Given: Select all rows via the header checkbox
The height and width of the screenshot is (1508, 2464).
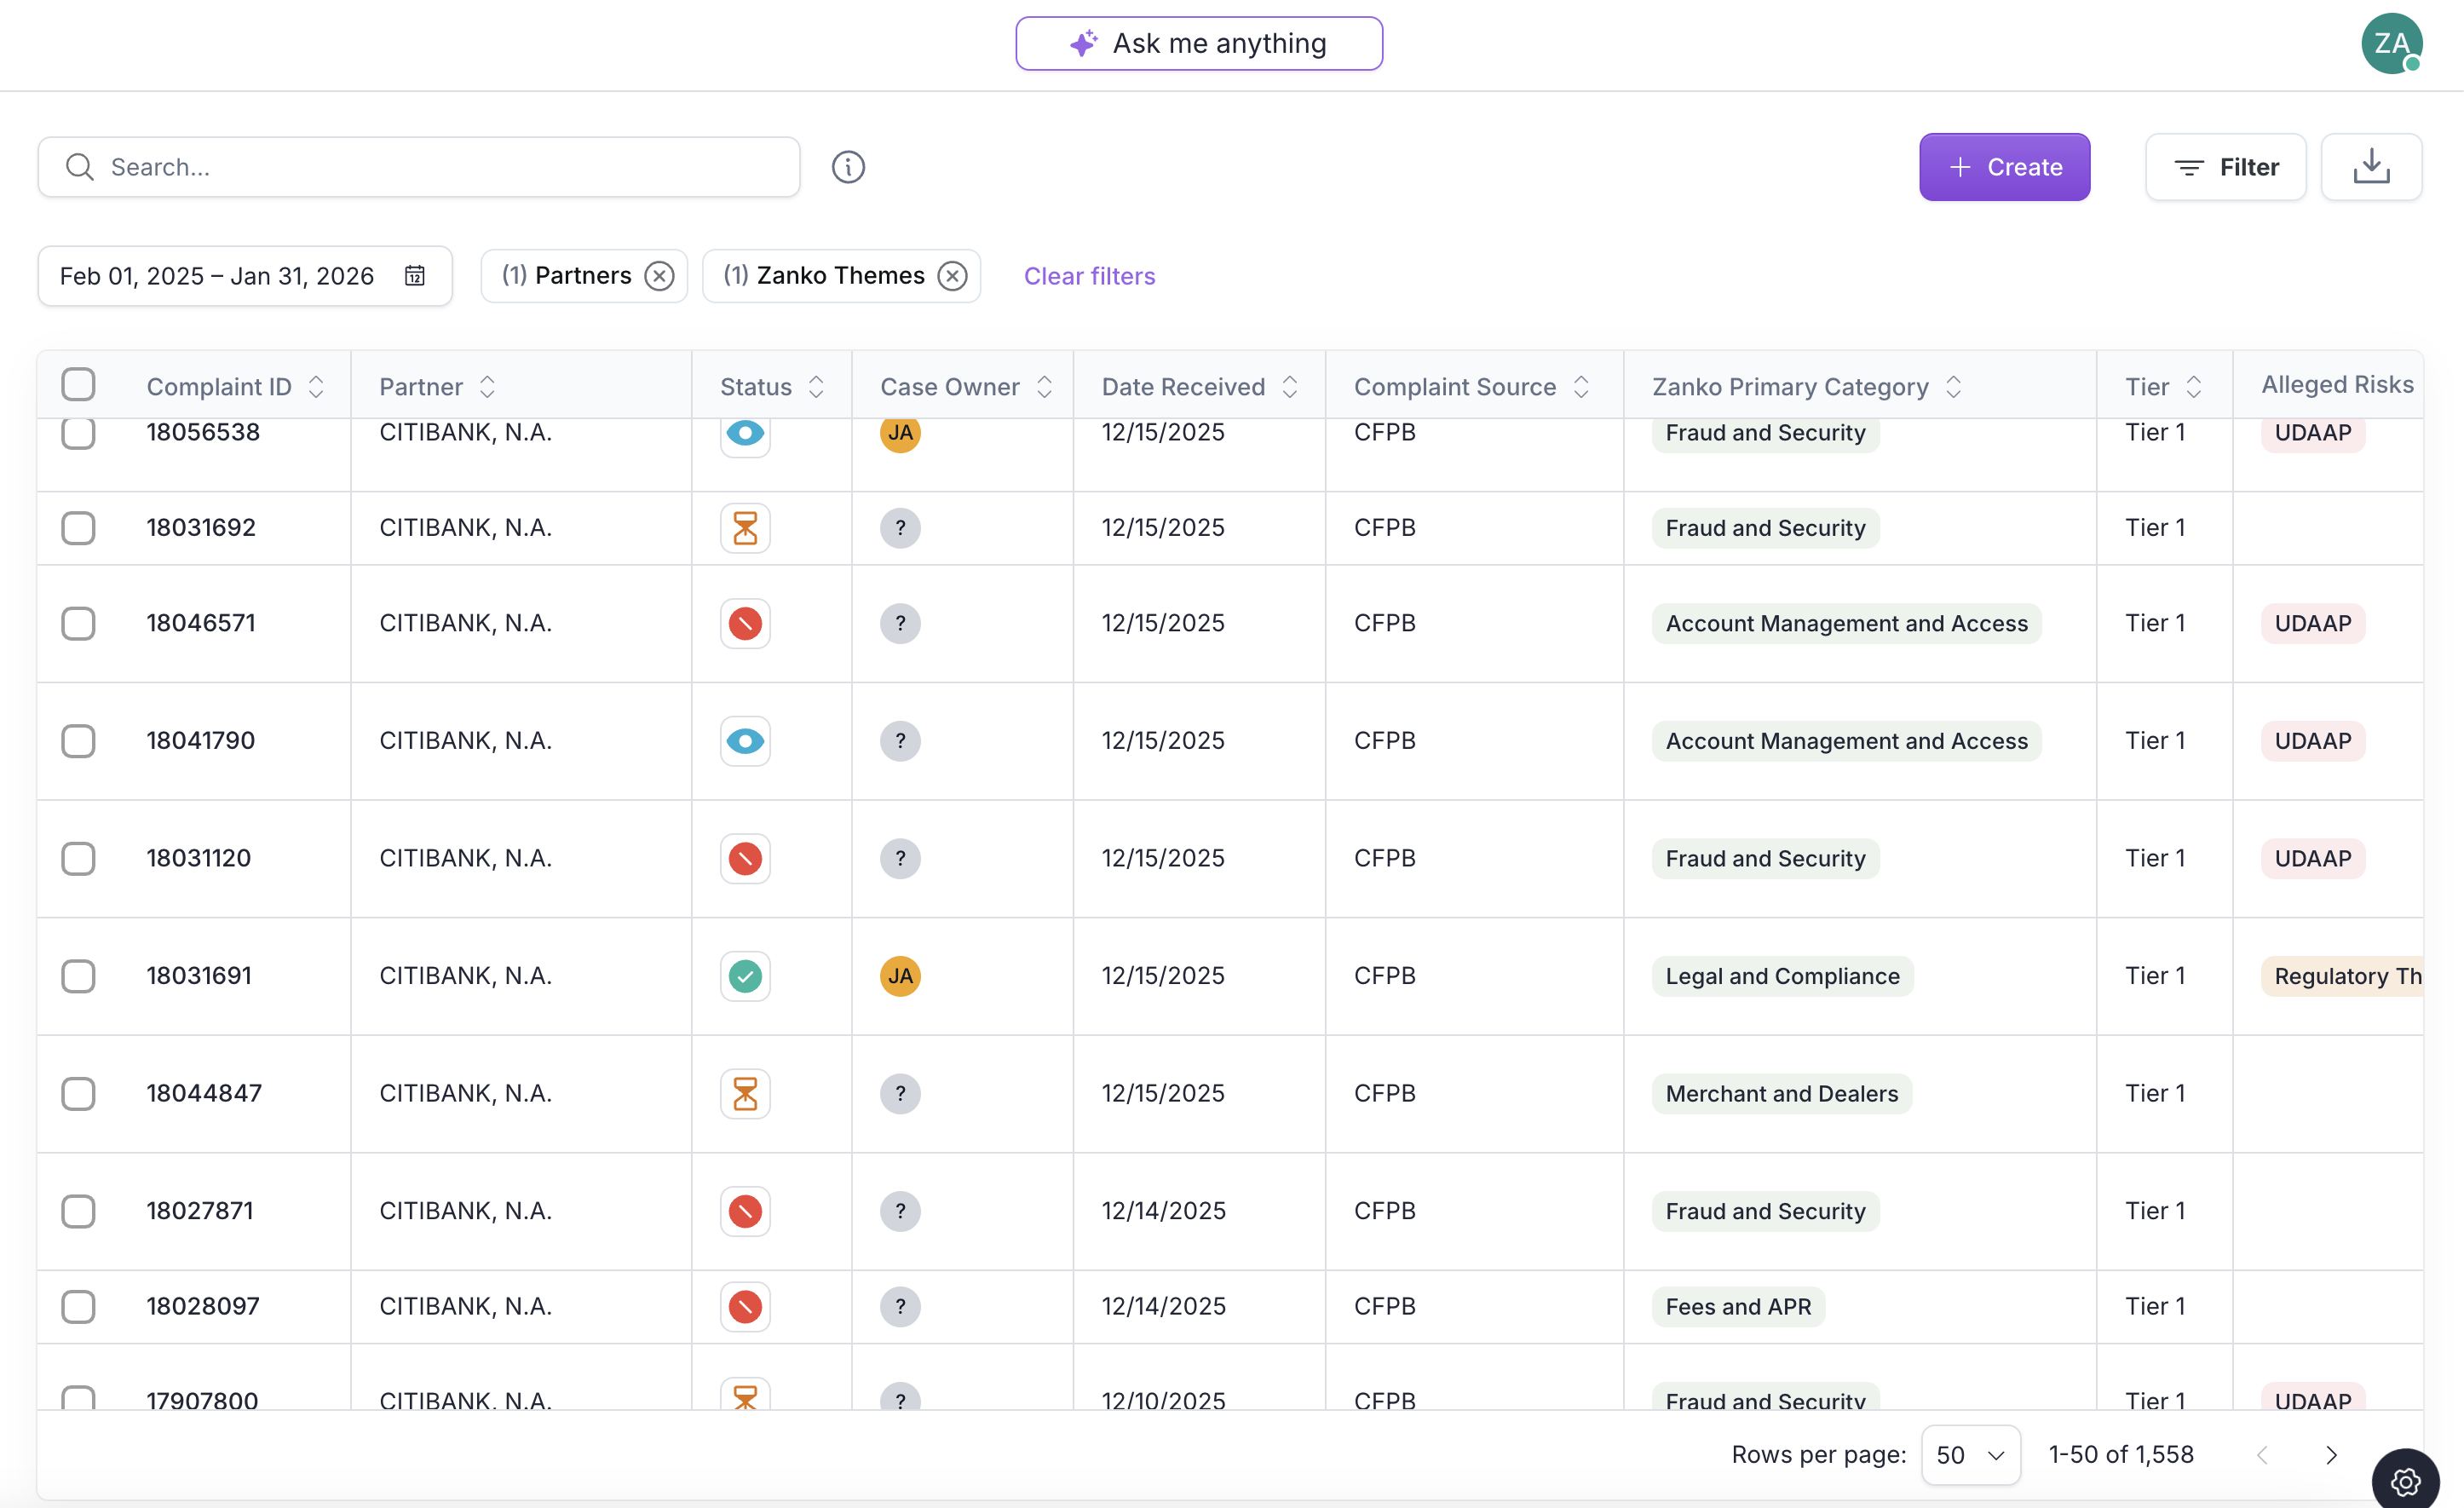Looking at the screenshot, I should [x=79, y=384].
